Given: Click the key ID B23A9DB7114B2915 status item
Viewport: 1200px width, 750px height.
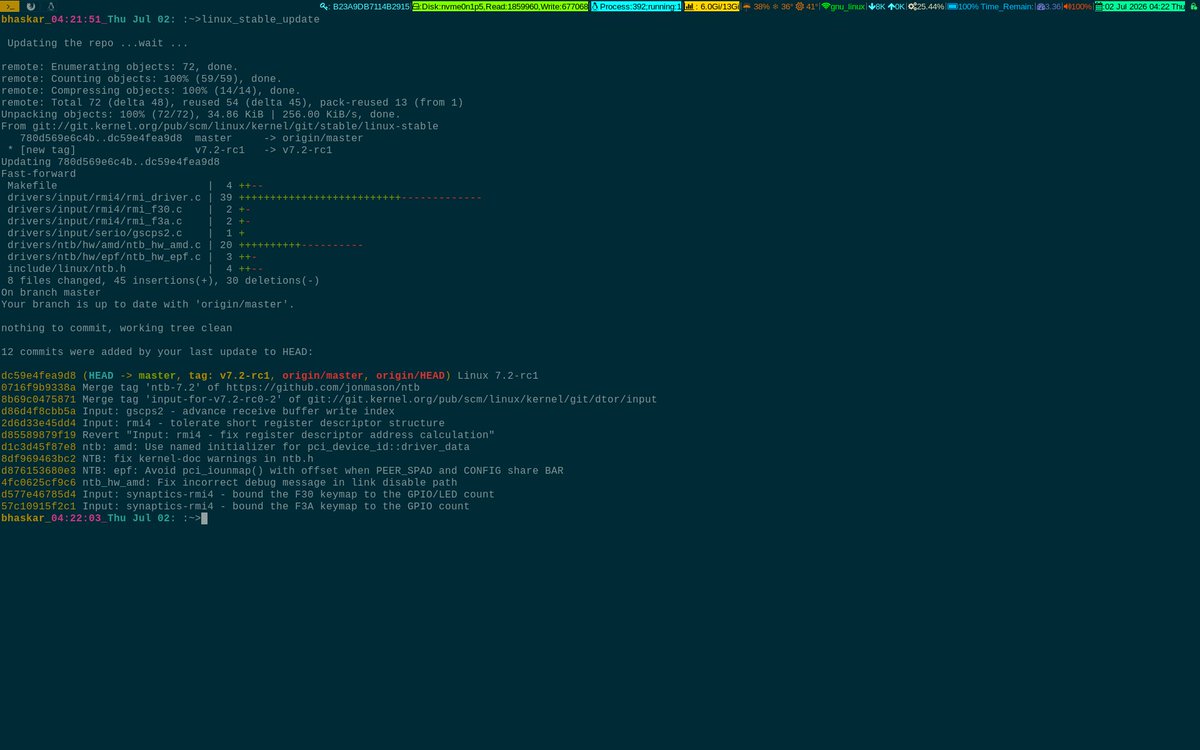Looking at the screenshot, I should pos(366,7).
